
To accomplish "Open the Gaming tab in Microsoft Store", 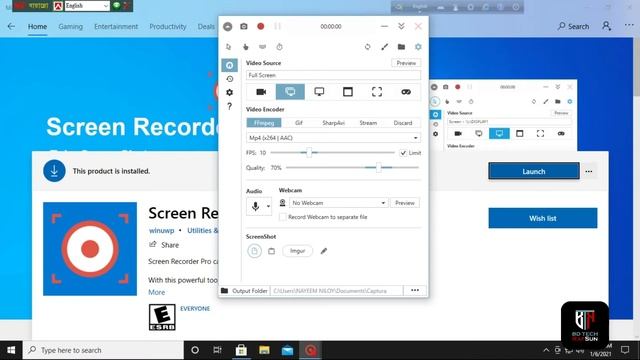I will pyautogui.click(x=71, y=27).
